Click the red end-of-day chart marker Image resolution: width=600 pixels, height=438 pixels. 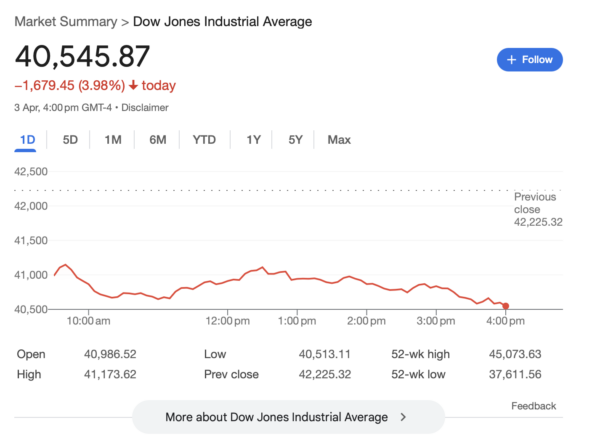[x=506, y=306]
